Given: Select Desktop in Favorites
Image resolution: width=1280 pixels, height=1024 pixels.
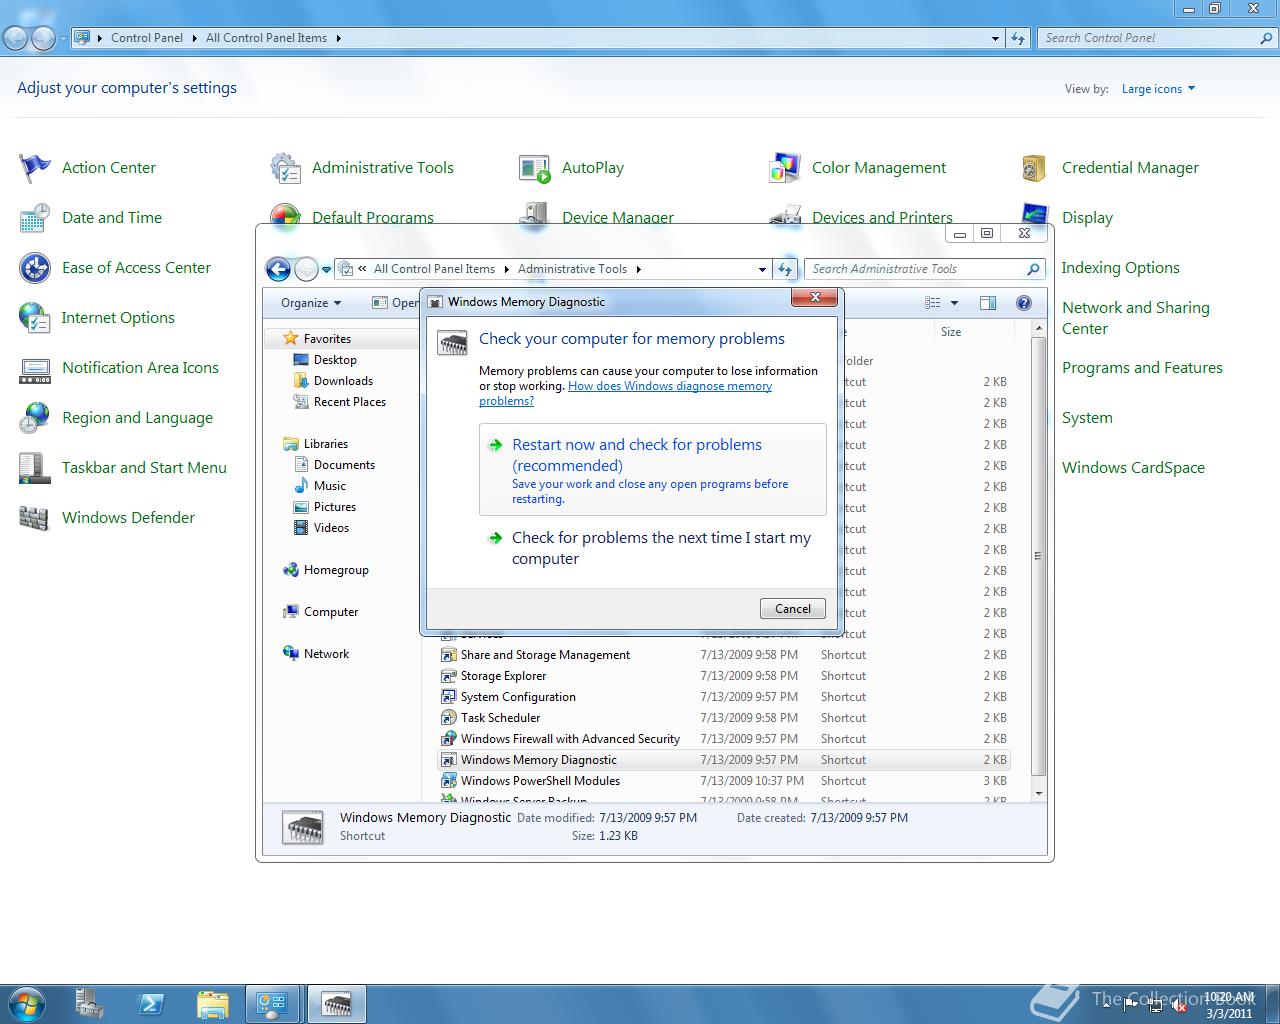Looking at the screenshot, I should point(335,360).
